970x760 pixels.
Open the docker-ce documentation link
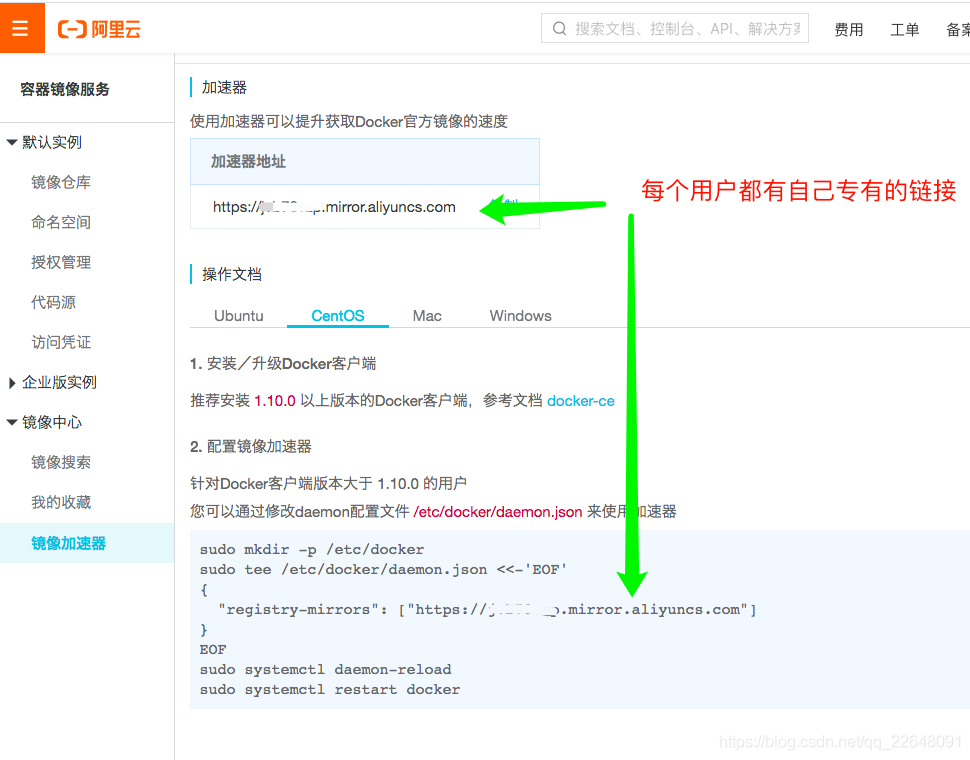tap(581, 401)
